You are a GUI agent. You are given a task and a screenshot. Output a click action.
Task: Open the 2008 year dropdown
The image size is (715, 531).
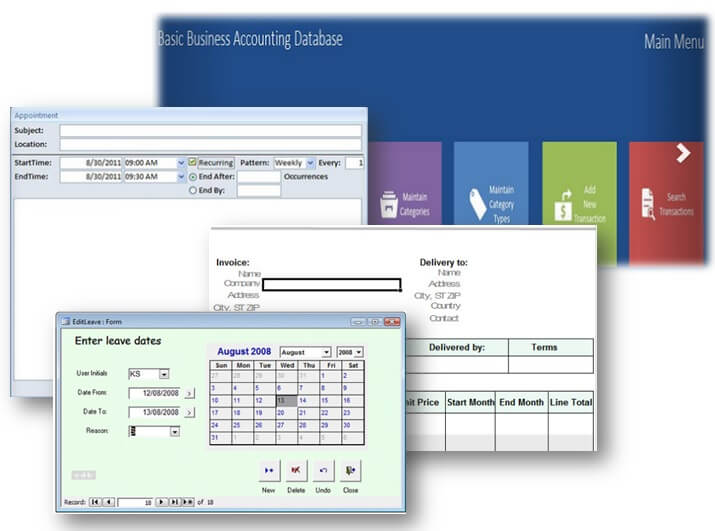point(359,352)
